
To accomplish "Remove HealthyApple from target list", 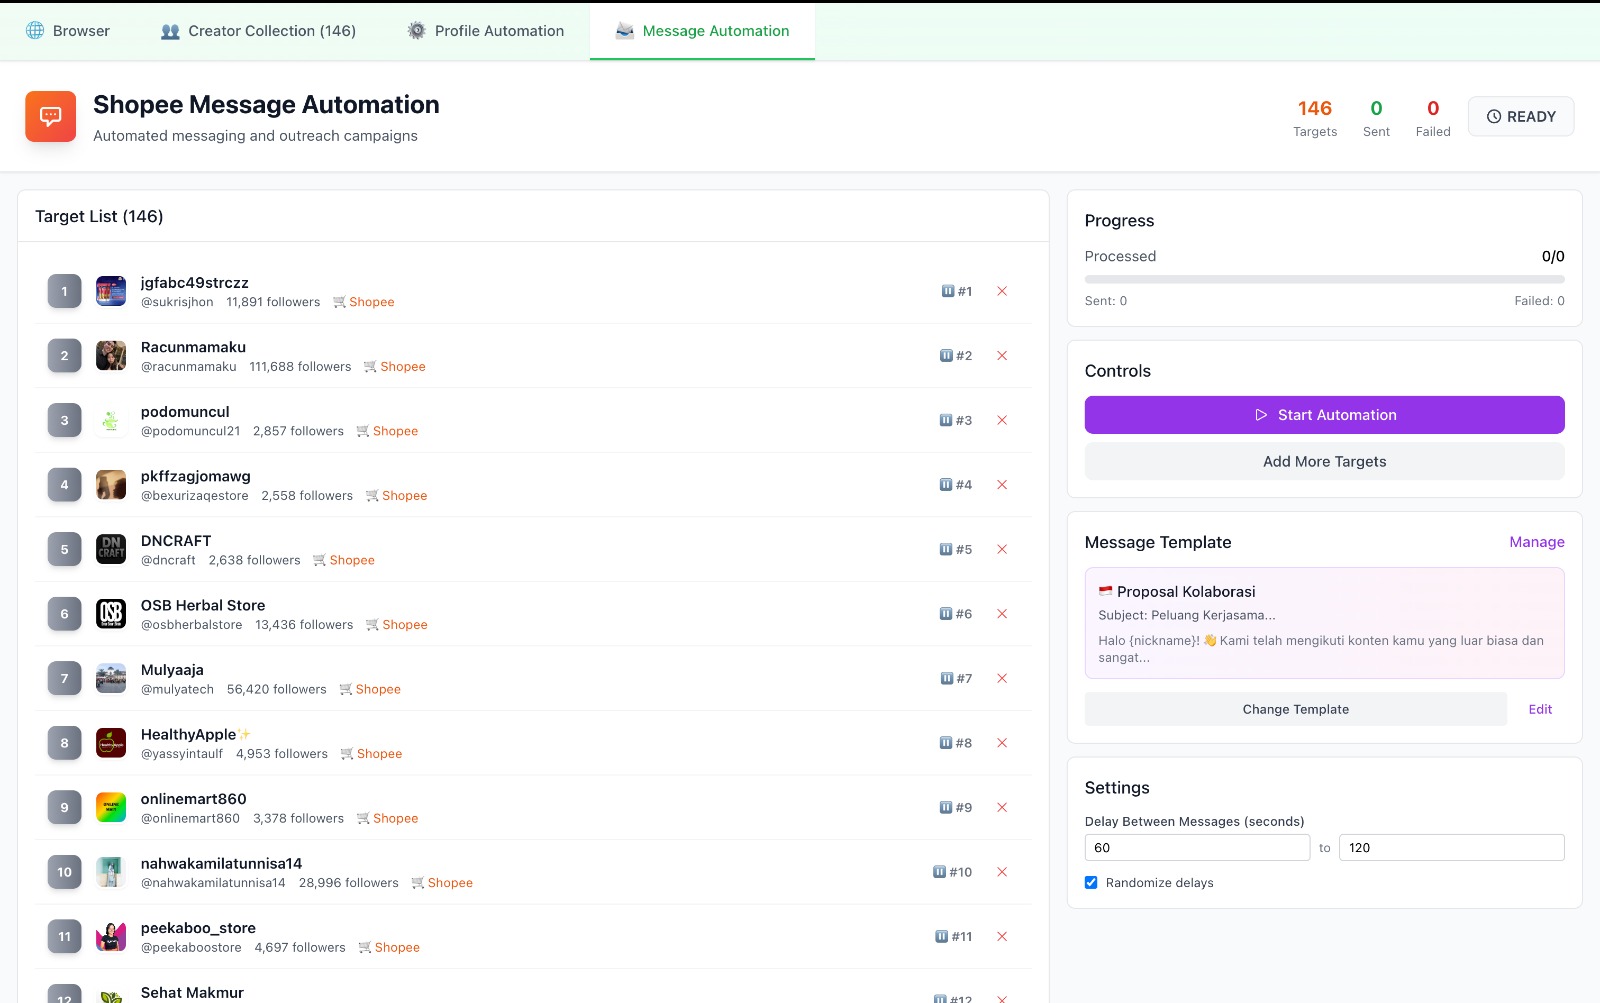I will [1002, 743].
